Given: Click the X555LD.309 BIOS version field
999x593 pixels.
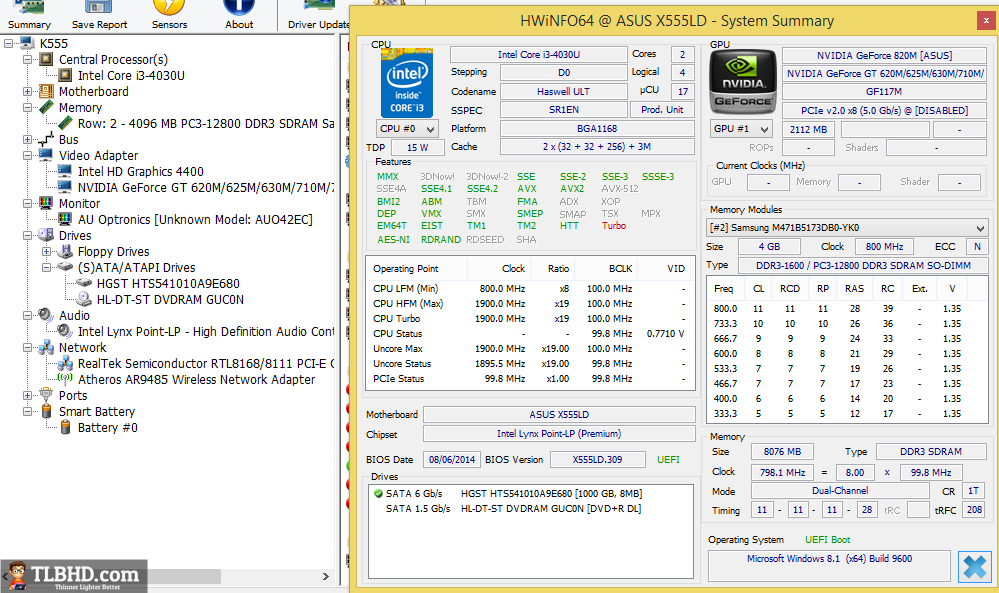Looking at the screenshot, I should [597, 459].
